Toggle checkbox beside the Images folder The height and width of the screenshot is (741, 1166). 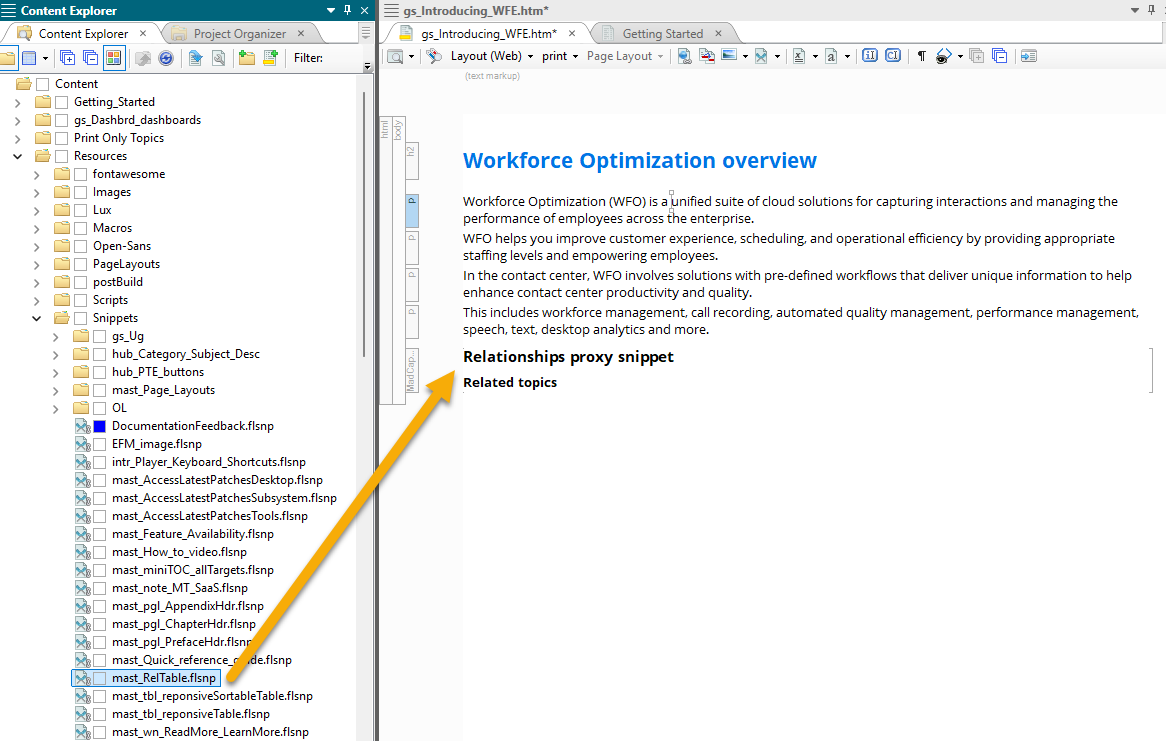click(81, 192)
